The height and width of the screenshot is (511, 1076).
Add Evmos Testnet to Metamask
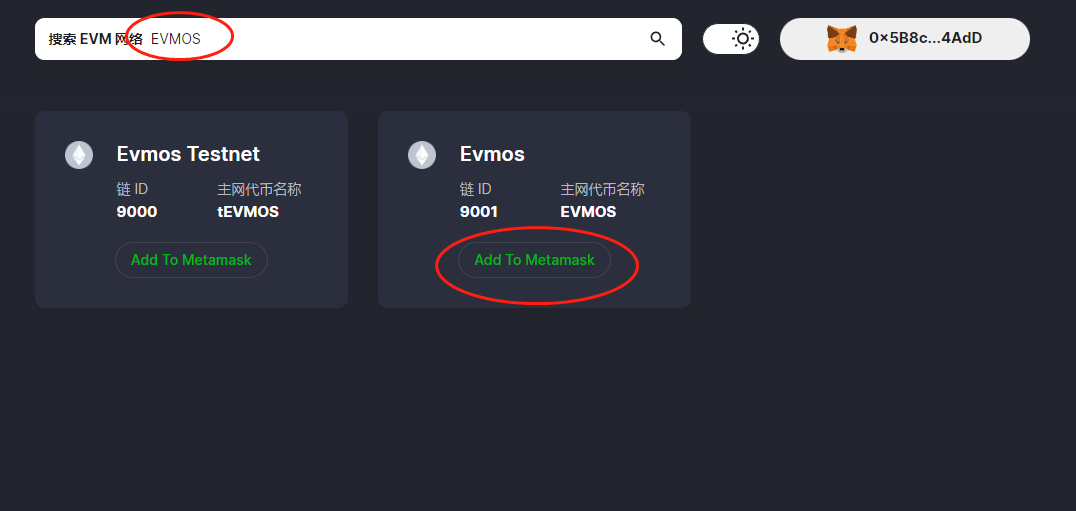[191, 260]
